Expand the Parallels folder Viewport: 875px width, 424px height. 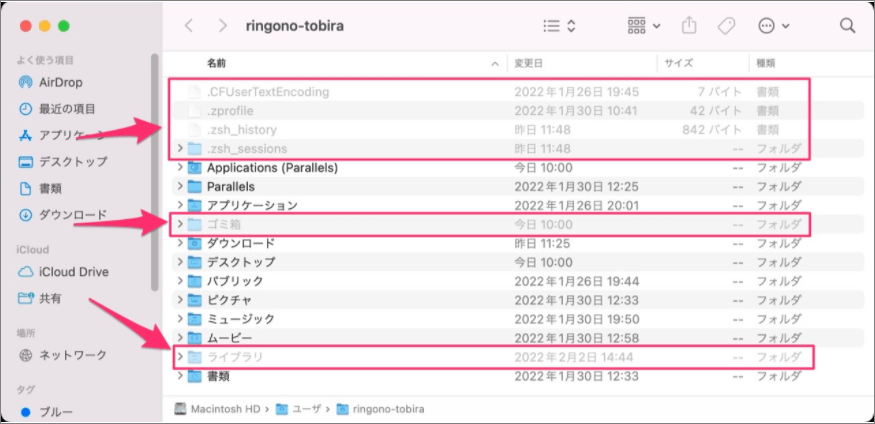(x=180, y=186)
